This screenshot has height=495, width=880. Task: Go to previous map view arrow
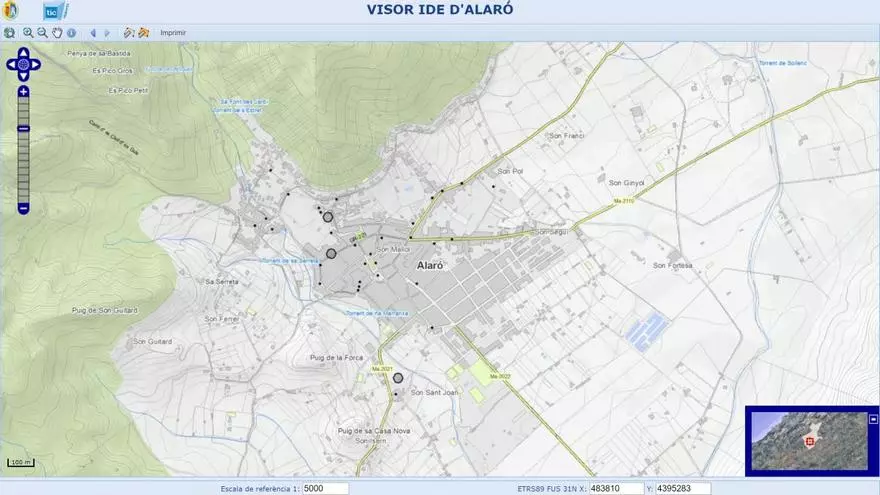coord(93,33)
